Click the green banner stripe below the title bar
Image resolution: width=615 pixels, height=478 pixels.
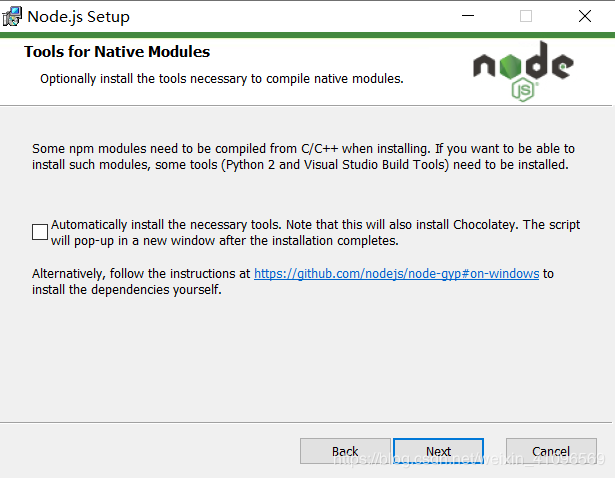(x=308, y=35)
